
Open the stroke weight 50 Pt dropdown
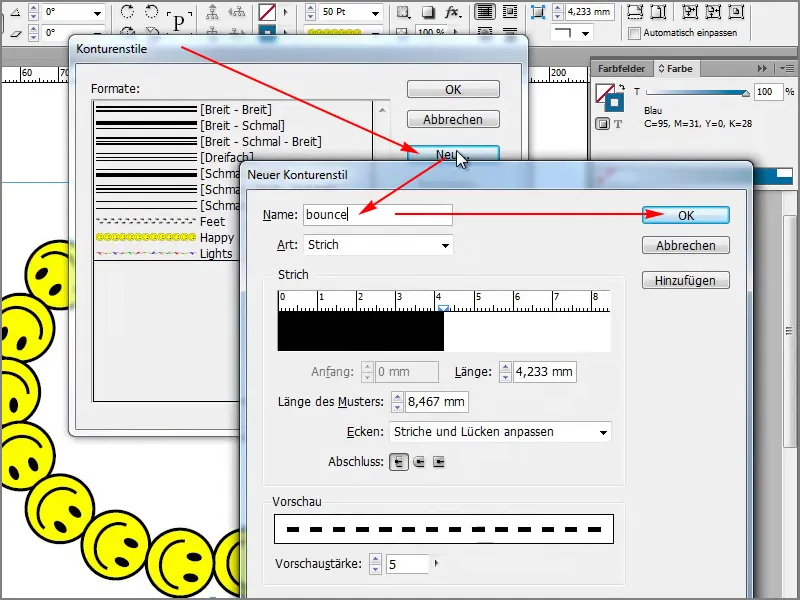coord(376,13)
